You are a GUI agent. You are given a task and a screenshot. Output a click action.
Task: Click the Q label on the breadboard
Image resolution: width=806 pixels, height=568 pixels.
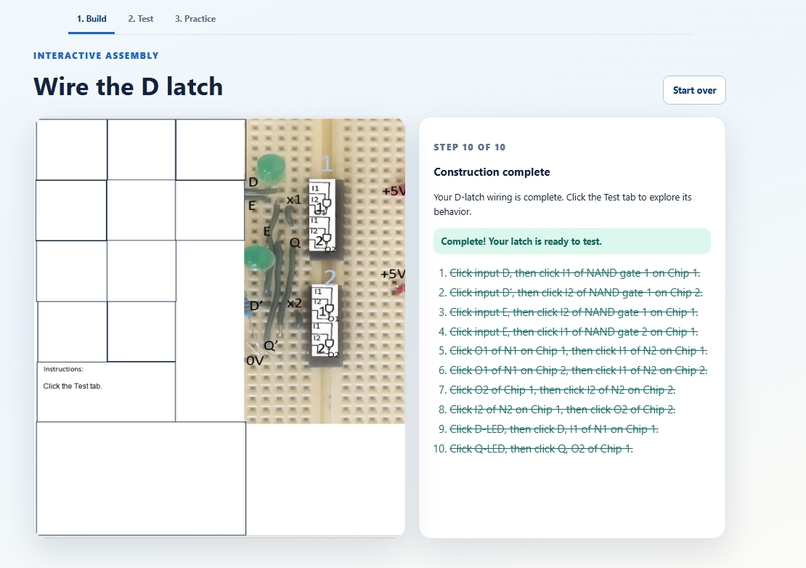pyautogui.click(x=295, y=243)
